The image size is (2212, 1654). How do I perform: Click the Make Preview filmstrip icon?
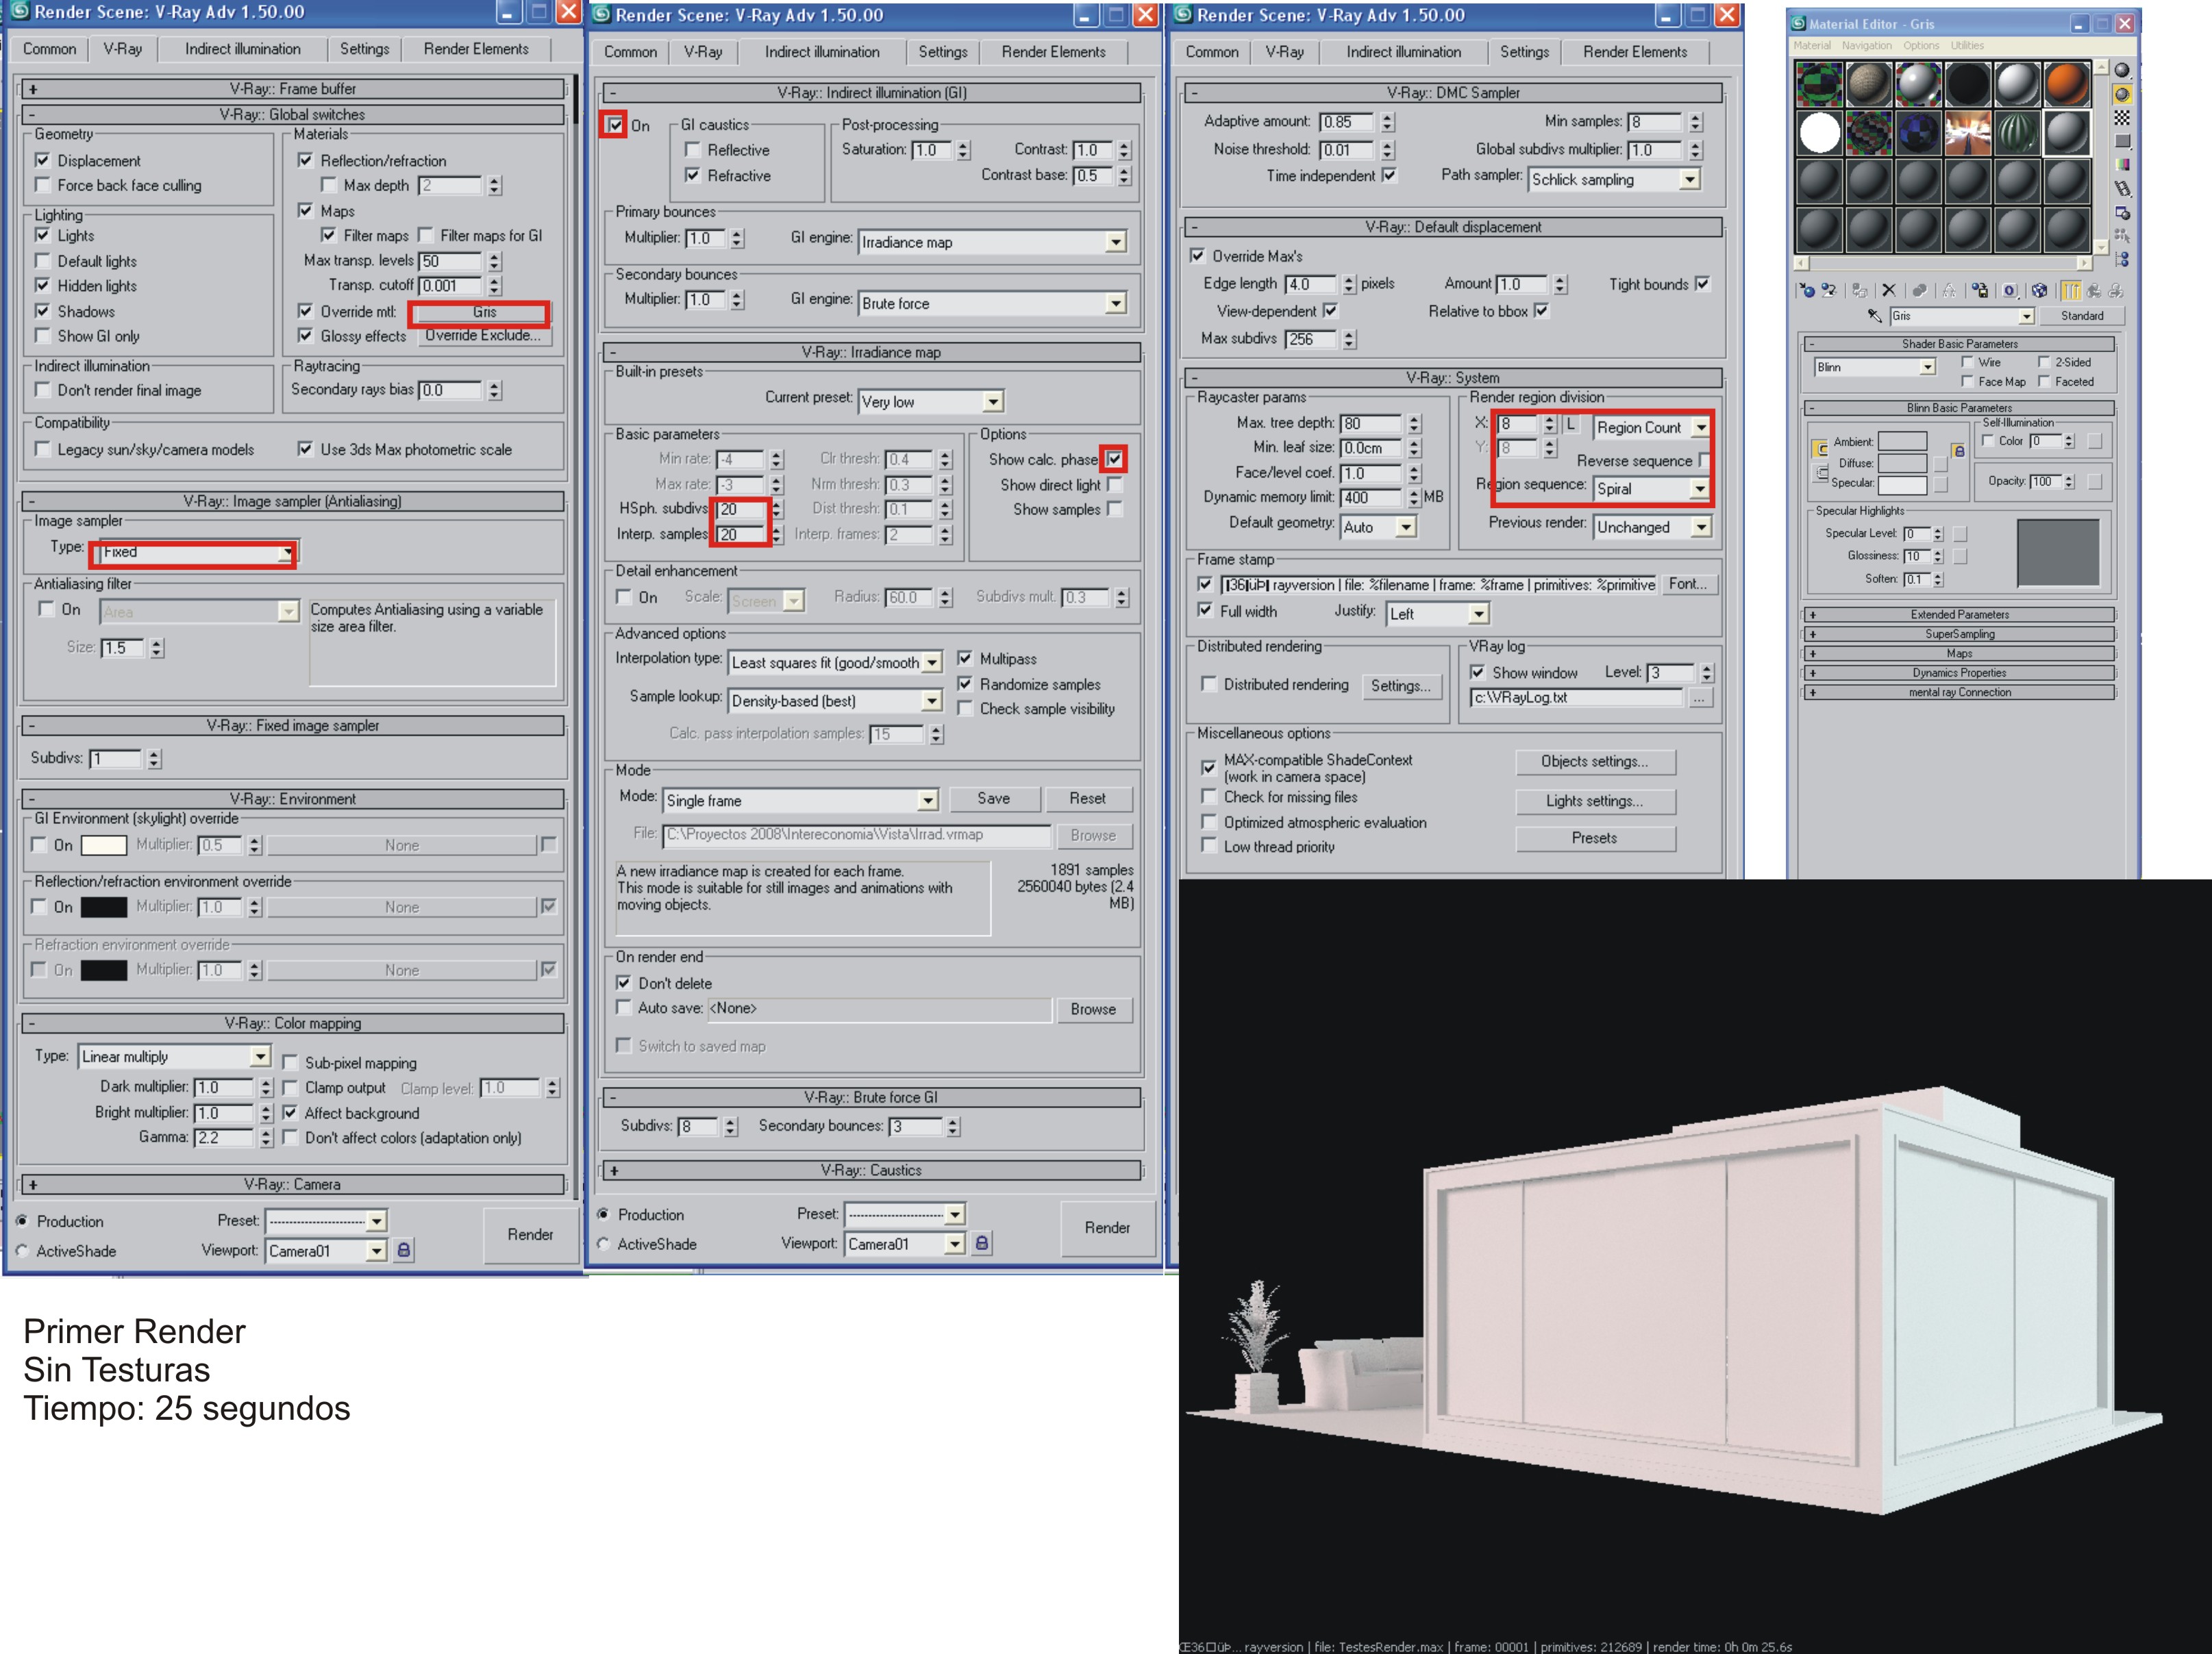click(x=2123, y=189)
